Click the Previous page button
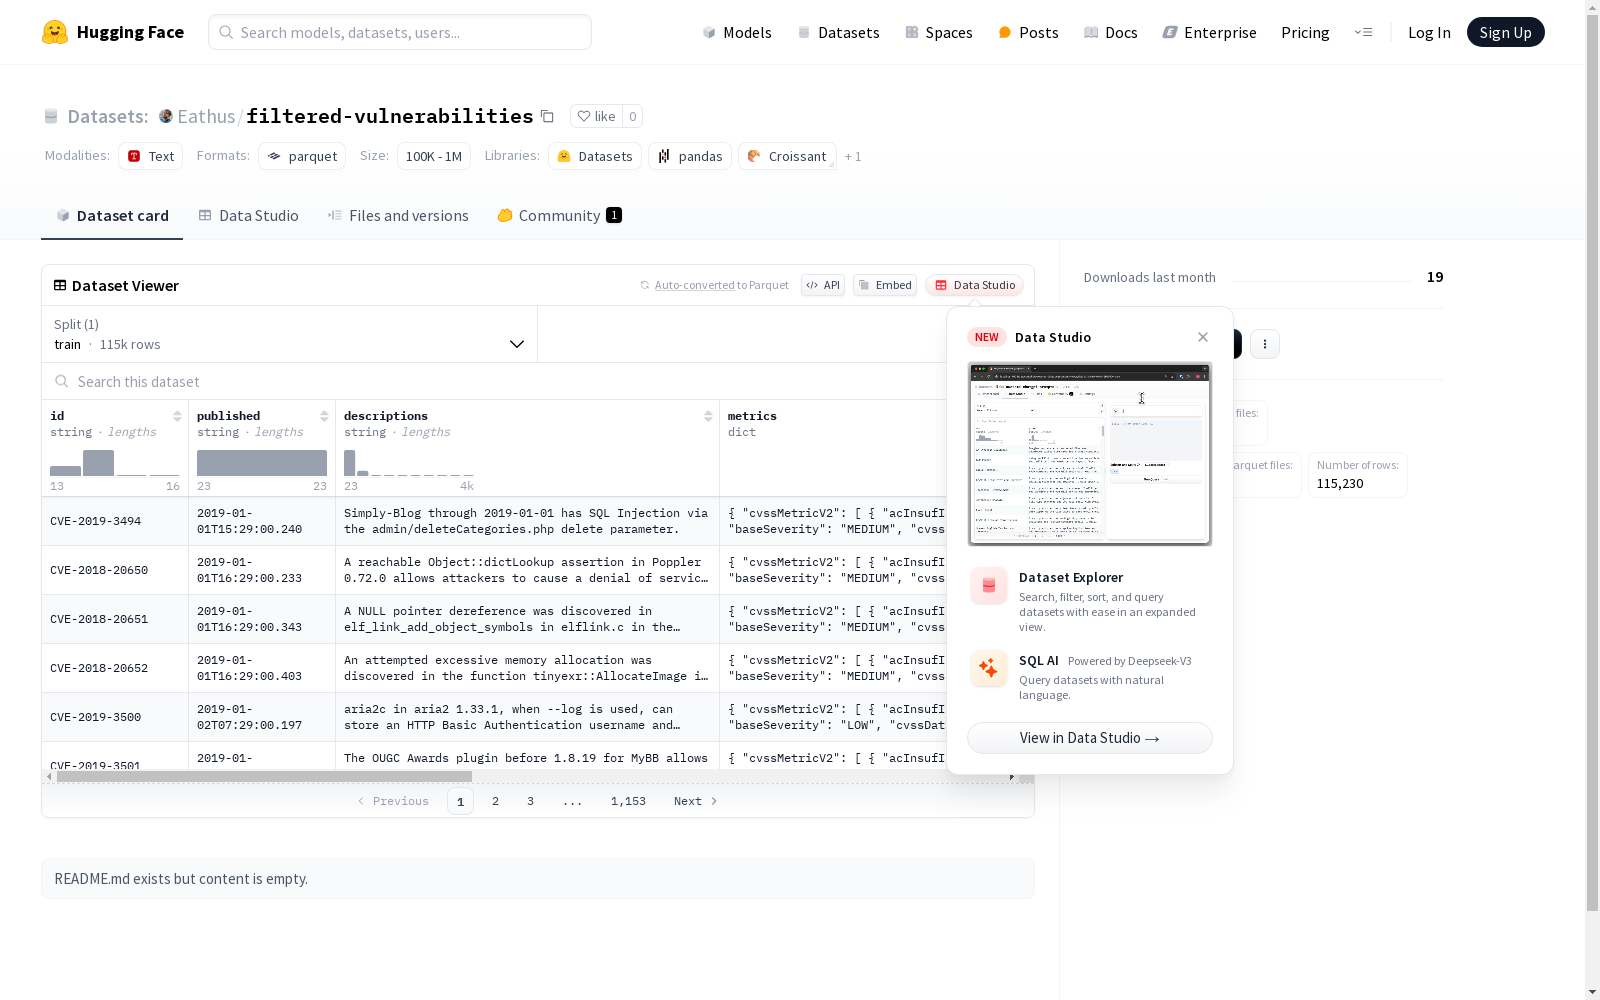1600x1000 pixels. tap(393, 801)
